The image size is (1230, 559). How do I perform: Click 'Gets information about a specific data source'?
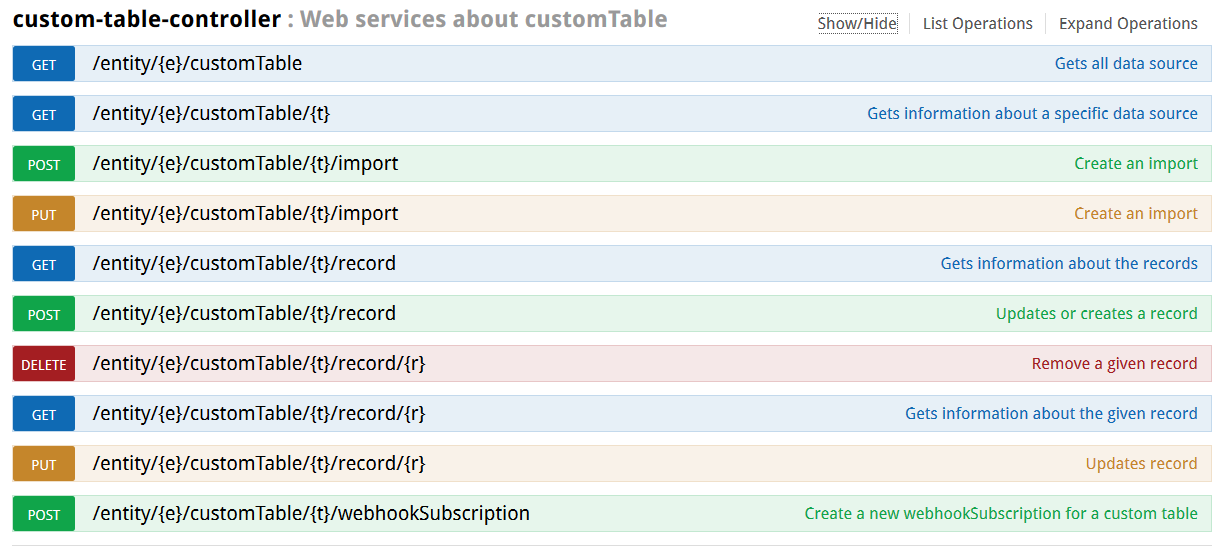1032,114
